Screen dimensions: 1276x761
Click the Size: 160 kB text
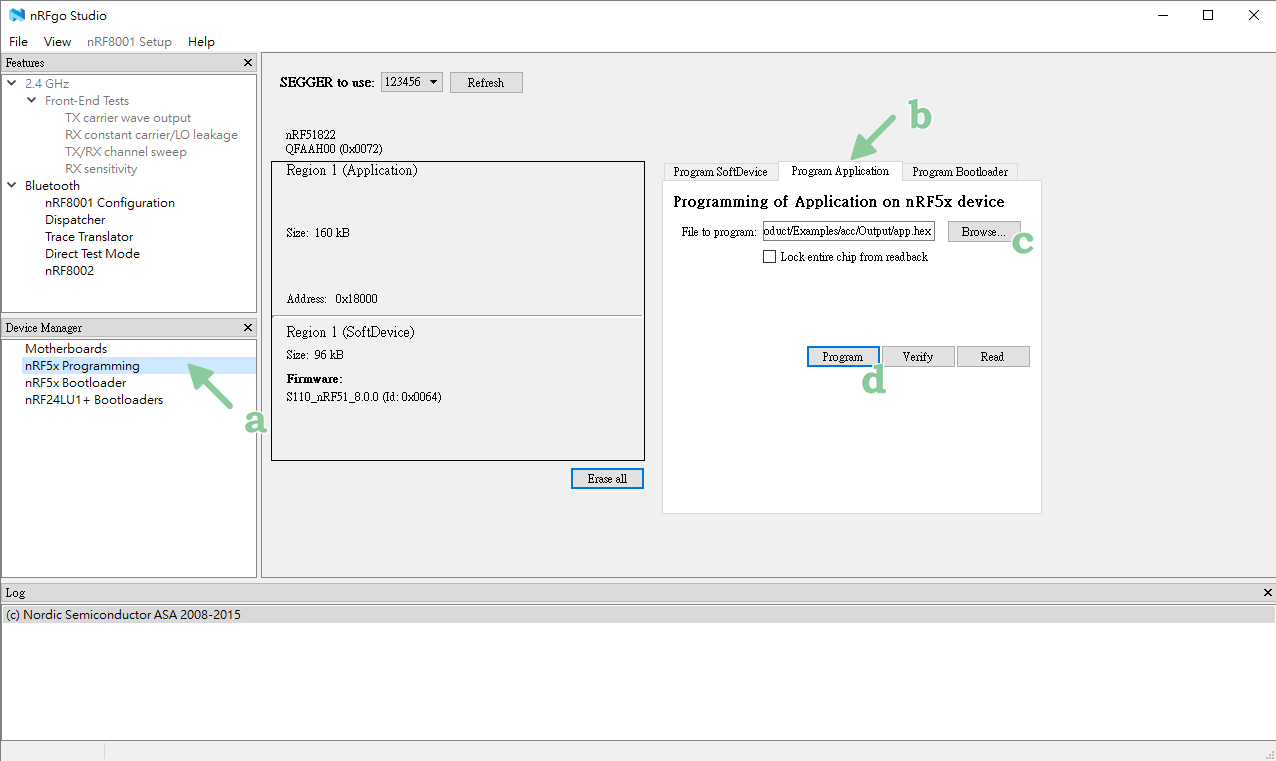(x=318, y=233)
